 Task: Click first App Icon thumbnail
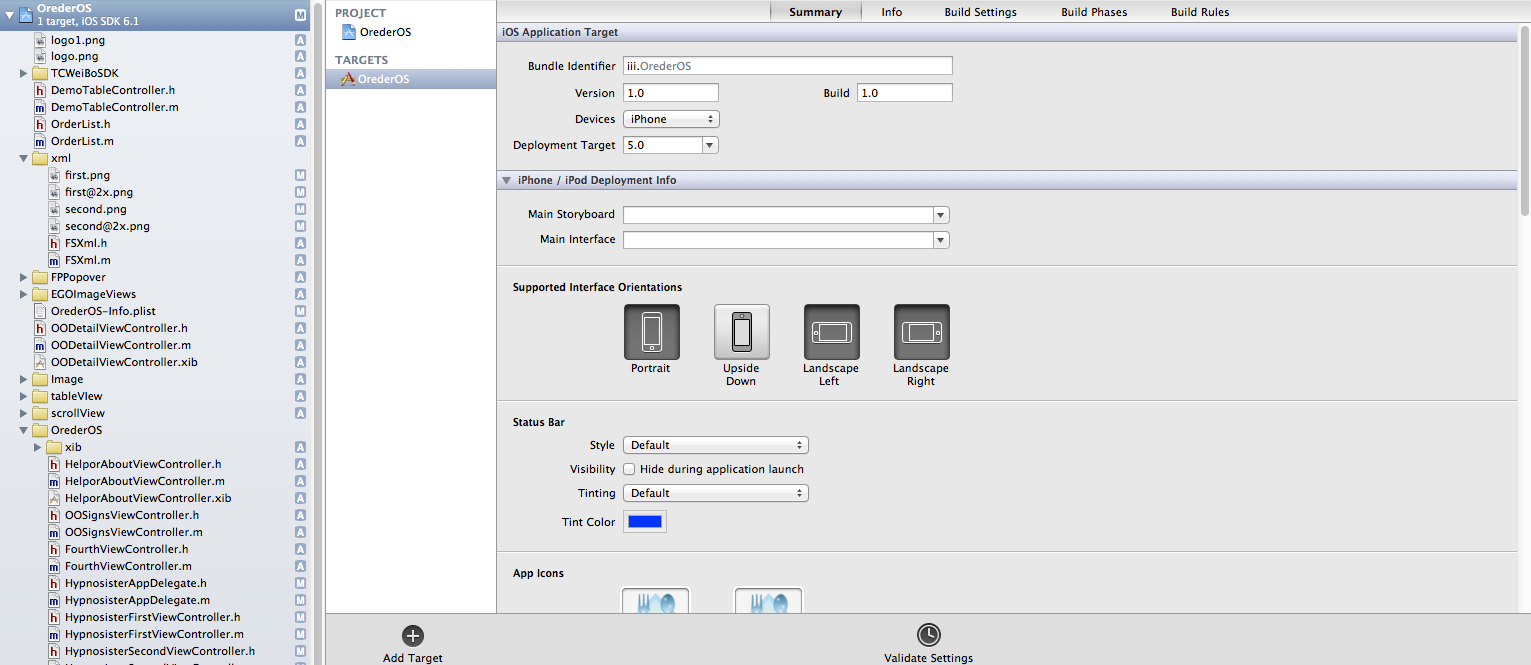pos(655,600)
